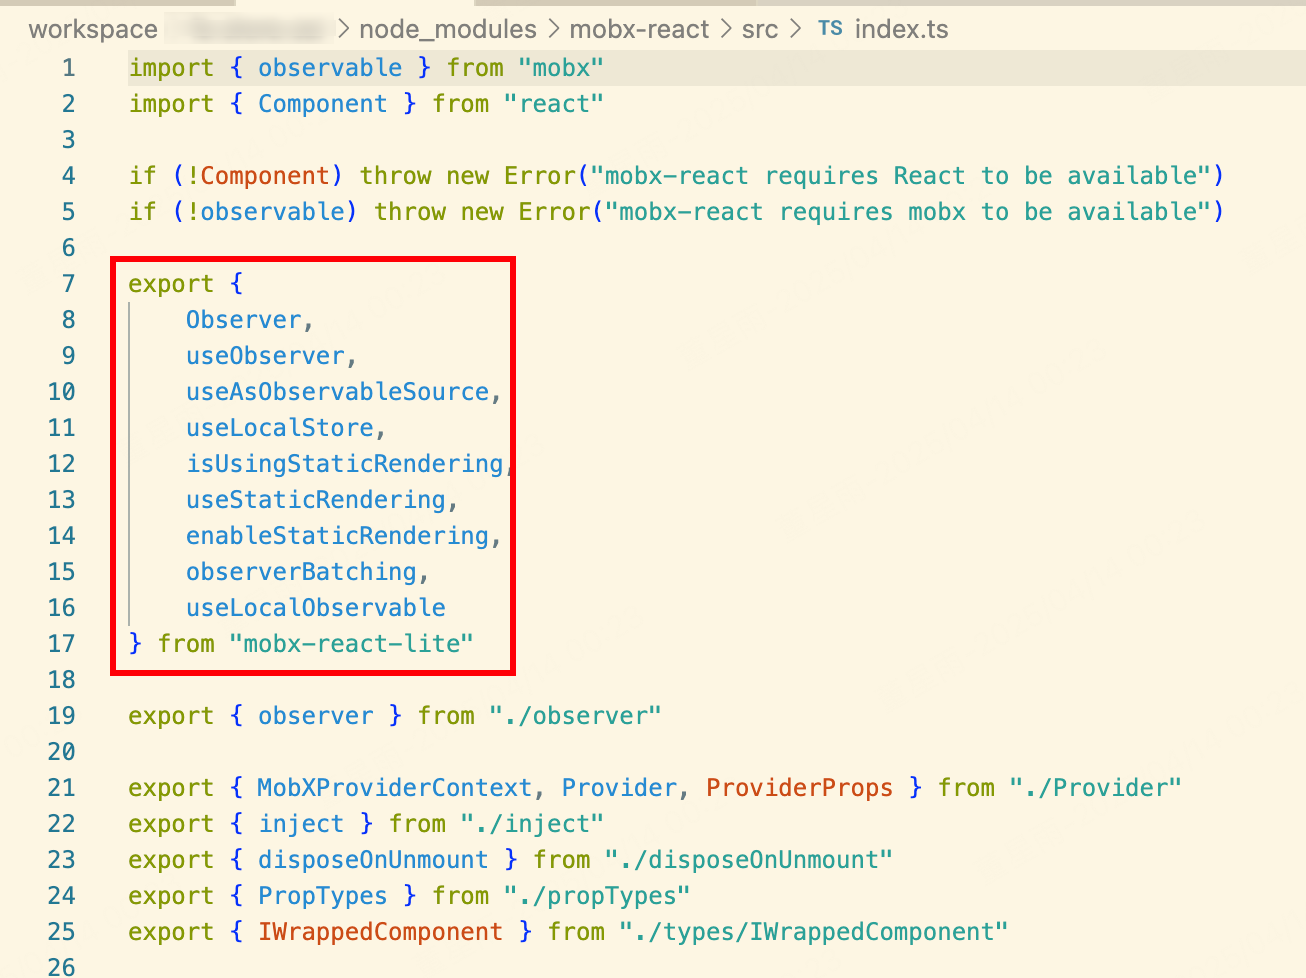Click the export keyword on line 7
This screenshot has height=978, width=1306.
pyautogui.click(x=171, y=284)
